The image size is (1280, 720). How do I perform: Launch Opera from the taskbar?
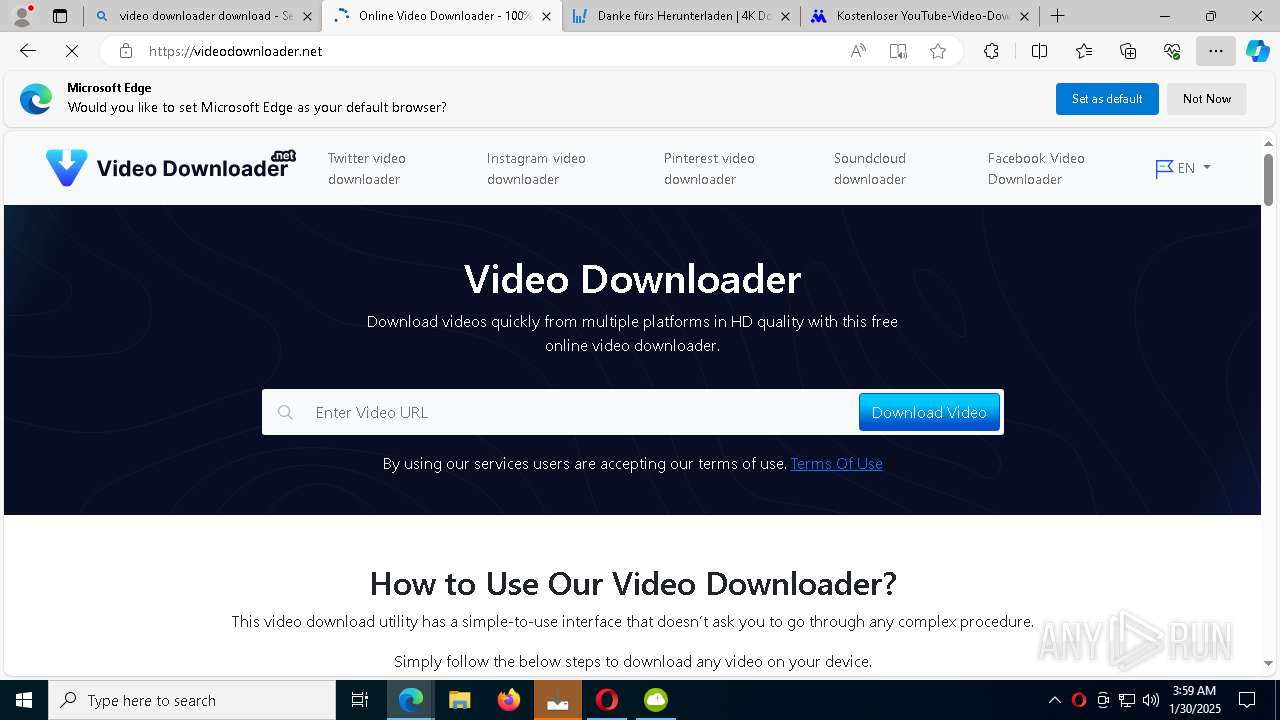pyautogui.click(x=607, y=700)
